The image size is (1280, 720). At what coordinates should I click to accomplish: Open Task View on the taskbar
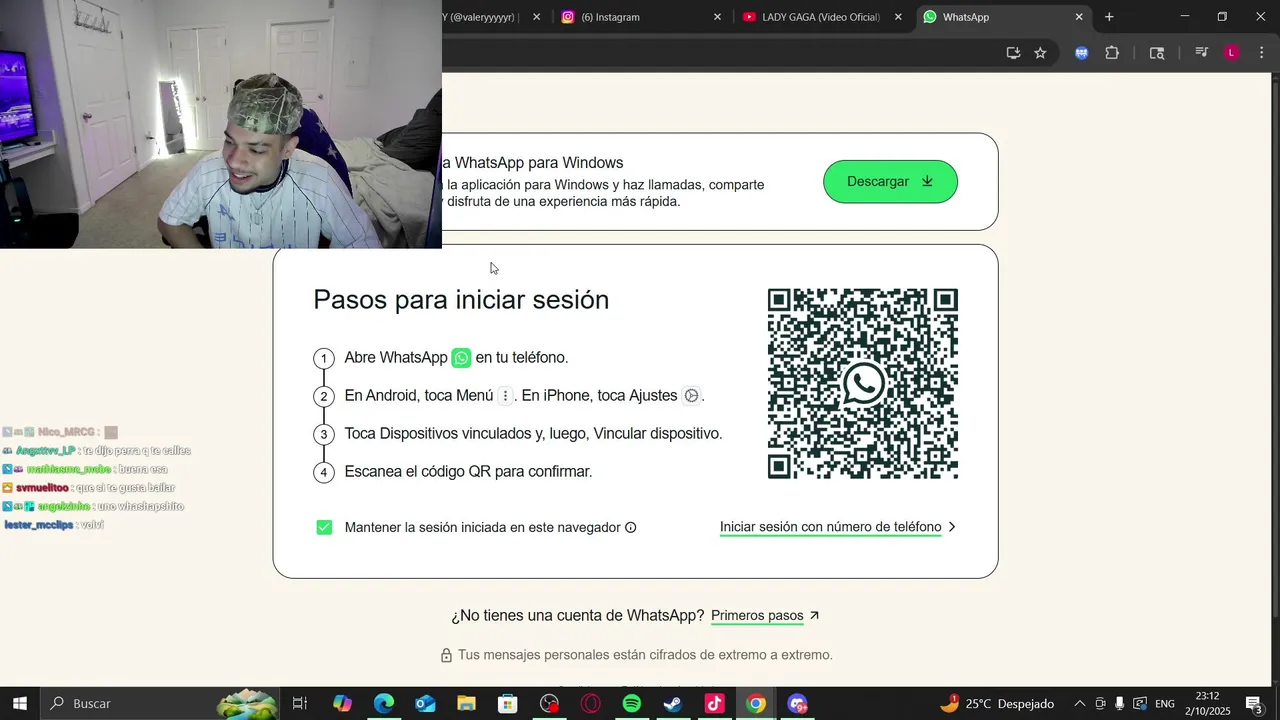[x=300, y=704]
